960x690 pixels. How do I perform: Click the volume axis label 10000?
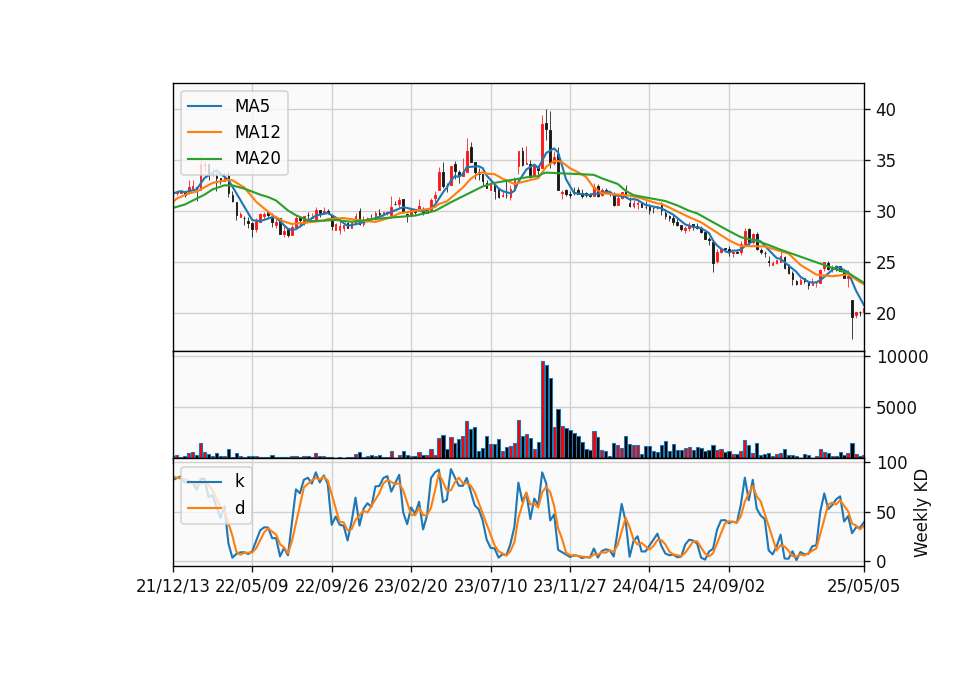coord(902,357)
